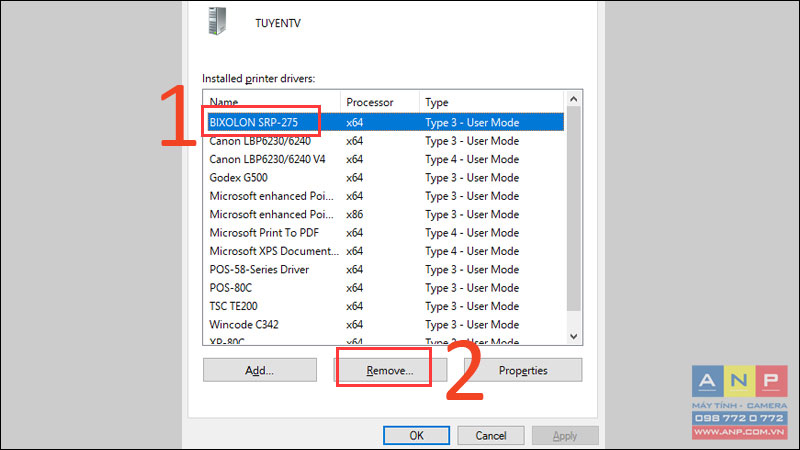The width and height of the screenshot is (800, 450).
Task: Select the Canon LBP6230/6240 driver
Action: [260, 141]
